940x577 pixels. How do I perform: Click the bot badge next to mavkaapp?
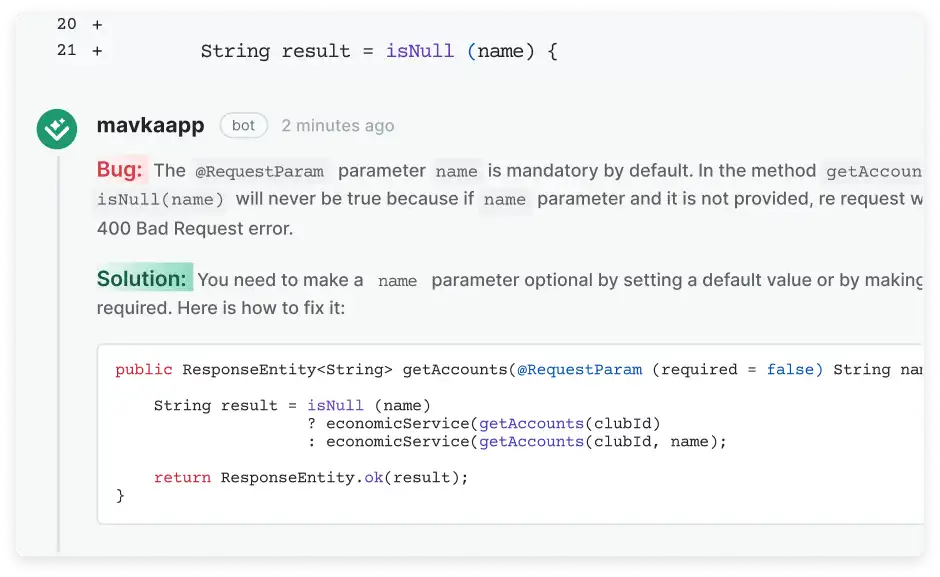243,125
